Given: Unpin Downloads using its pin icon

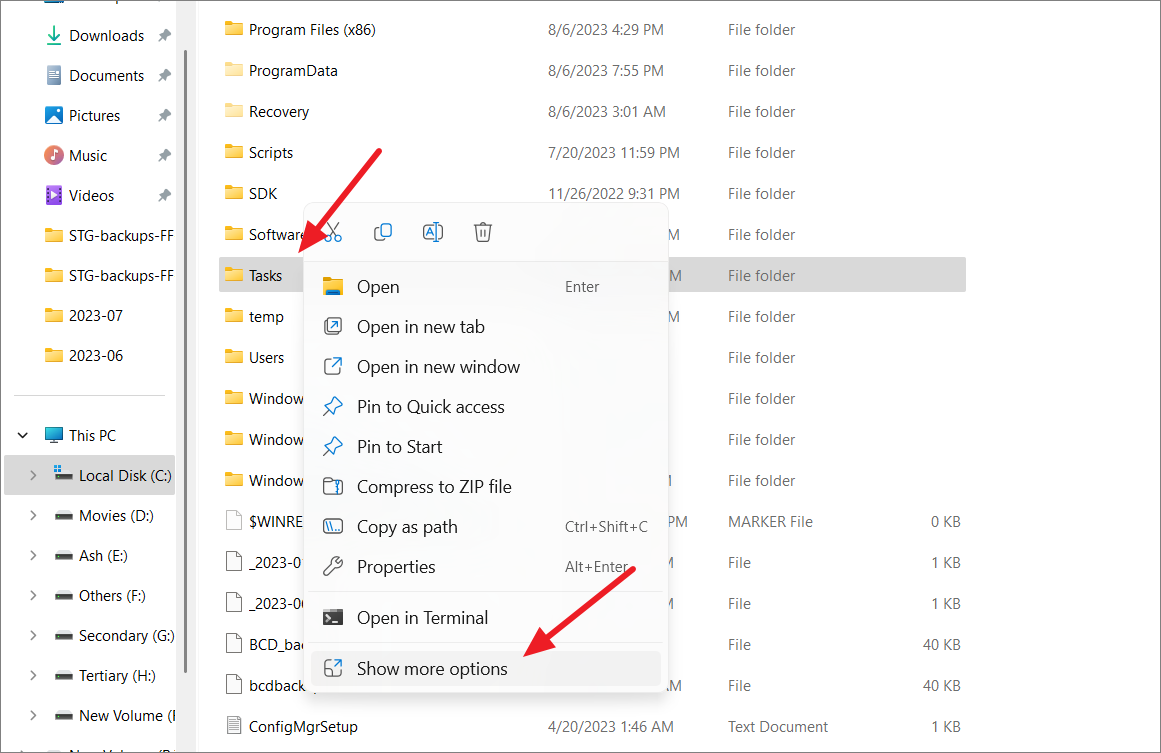Looking at the screenshot, I should (166, 35).
